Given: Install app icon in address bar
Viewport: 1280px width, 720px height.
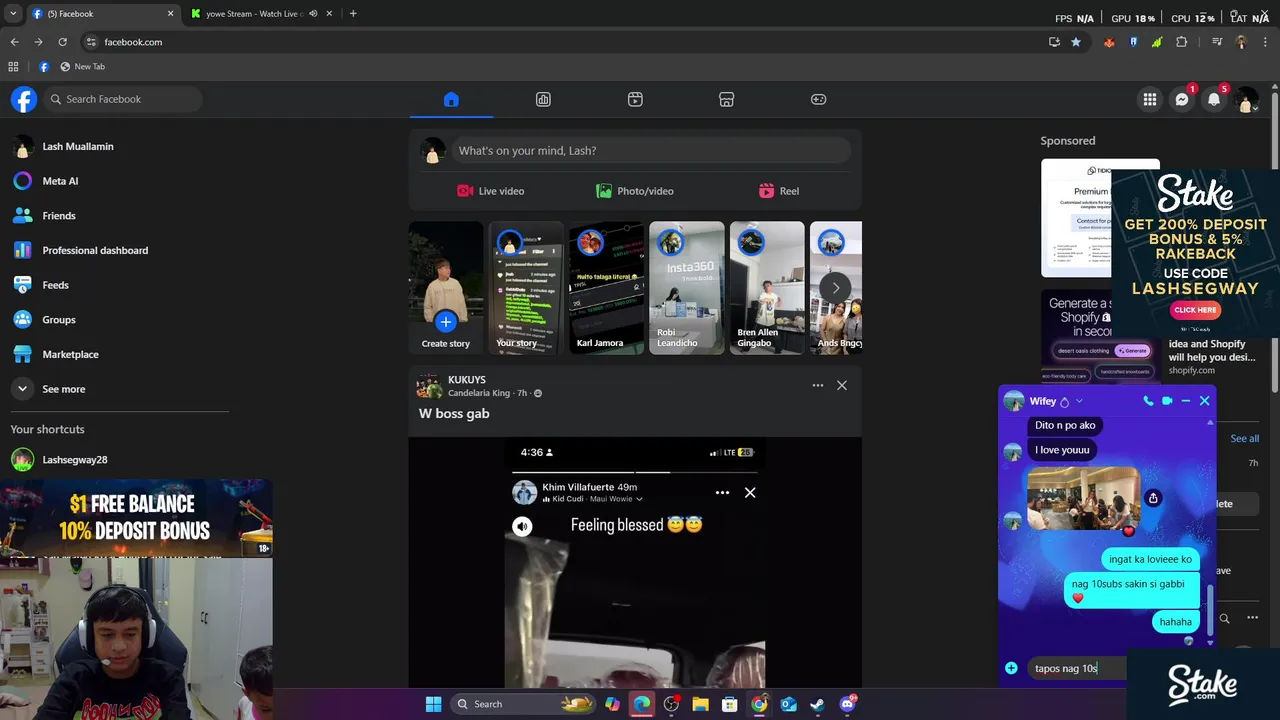Looking at the screenshot, I should click(1054, 42).
